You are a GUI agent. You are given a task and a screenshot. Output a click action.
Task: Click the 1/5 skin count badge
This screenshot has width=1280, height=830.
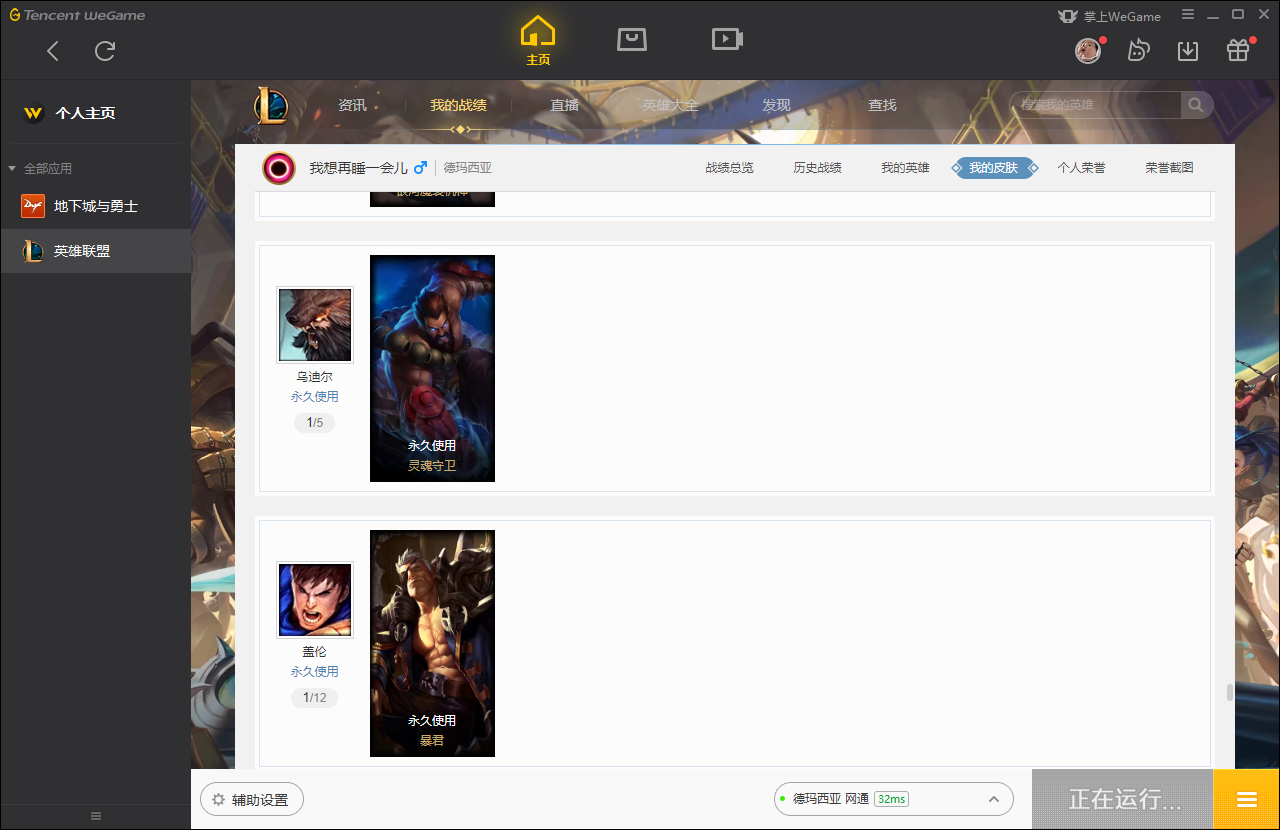(x=315, y=423)
